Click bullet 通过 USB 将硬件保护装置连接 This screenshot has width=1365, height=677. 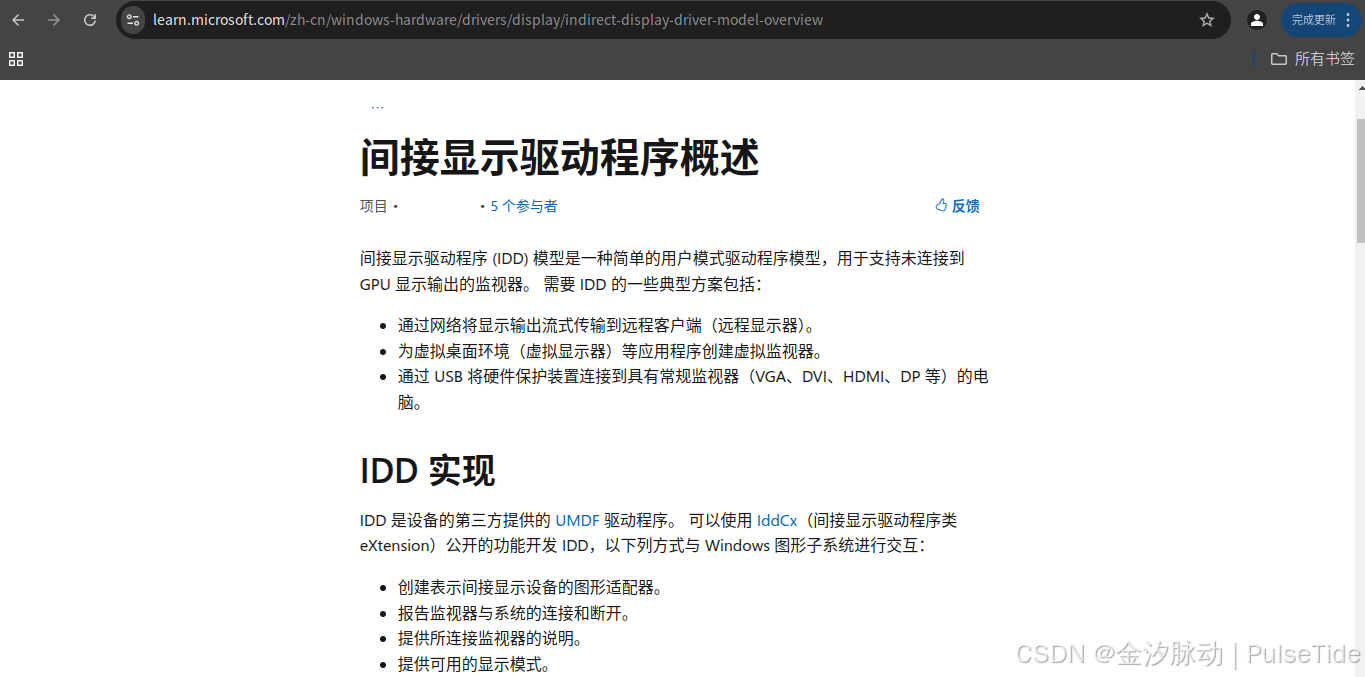tap(693, 389)
